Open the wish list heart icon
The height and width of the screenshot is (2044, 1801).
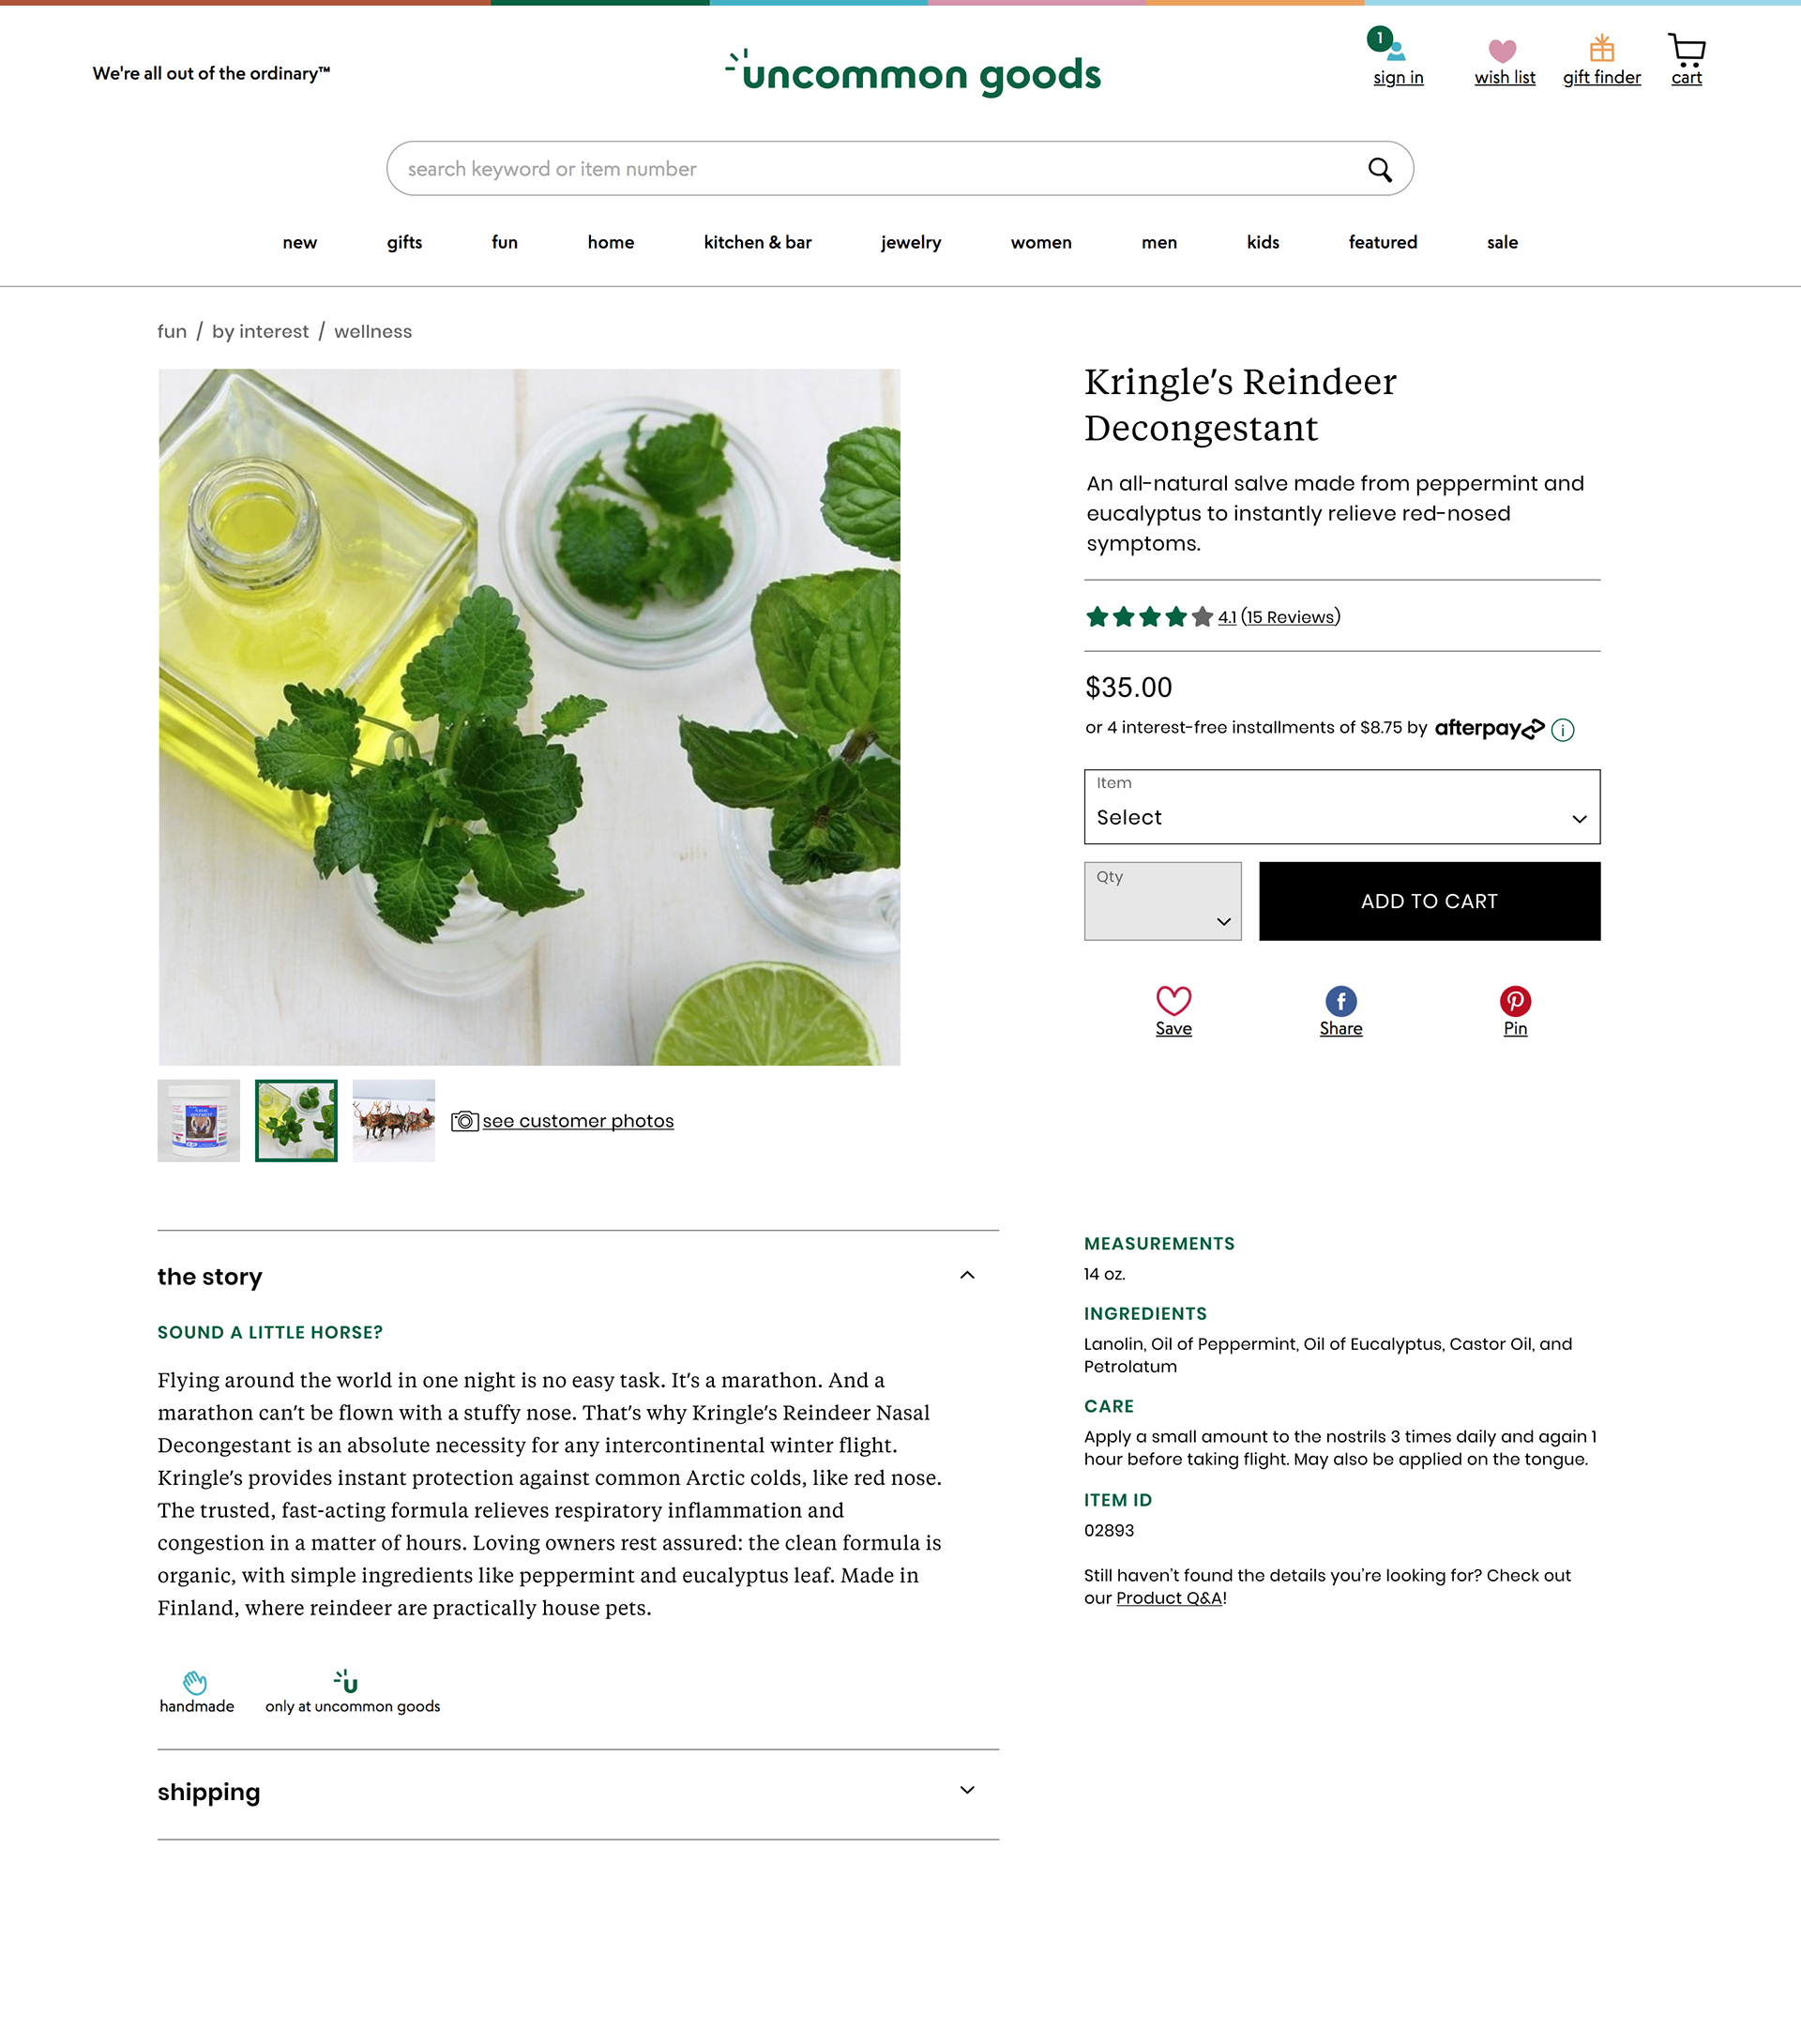point(1502,50)
